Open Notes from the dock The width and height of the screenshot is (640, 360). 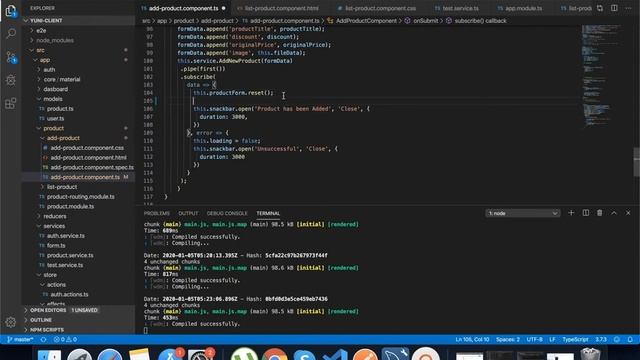click(x=140, y=354)
